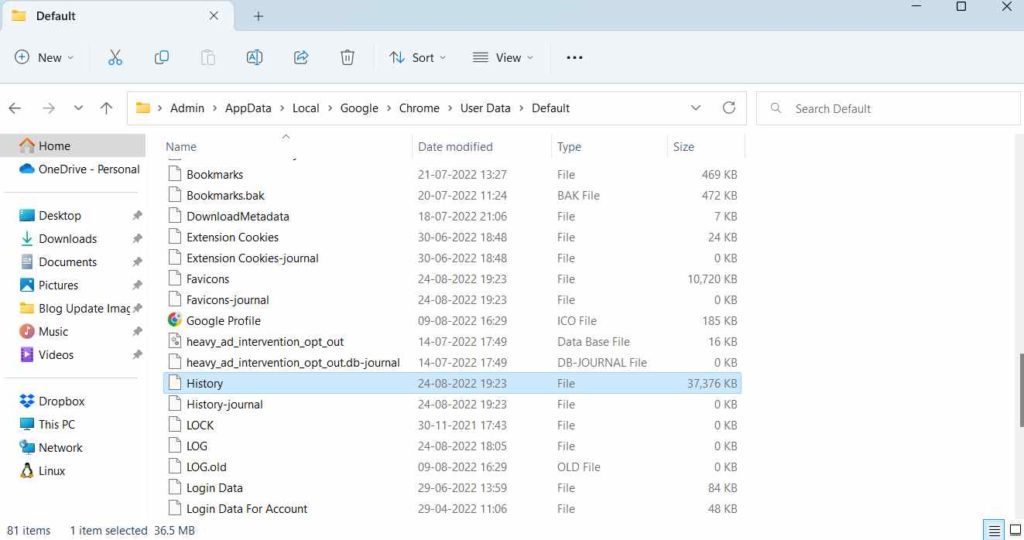Open Blog Update Images folder in sidebar

click(73, 308)
